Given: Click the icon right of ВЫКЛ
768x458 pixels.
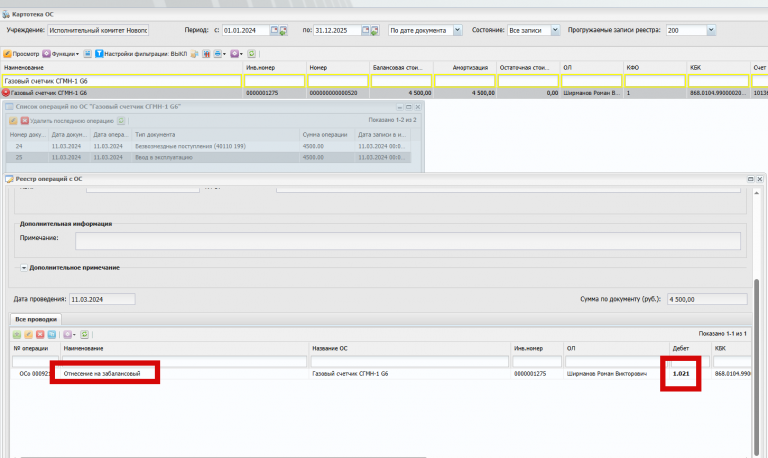Looking at the screenshot, I should (x=194, y=54).
